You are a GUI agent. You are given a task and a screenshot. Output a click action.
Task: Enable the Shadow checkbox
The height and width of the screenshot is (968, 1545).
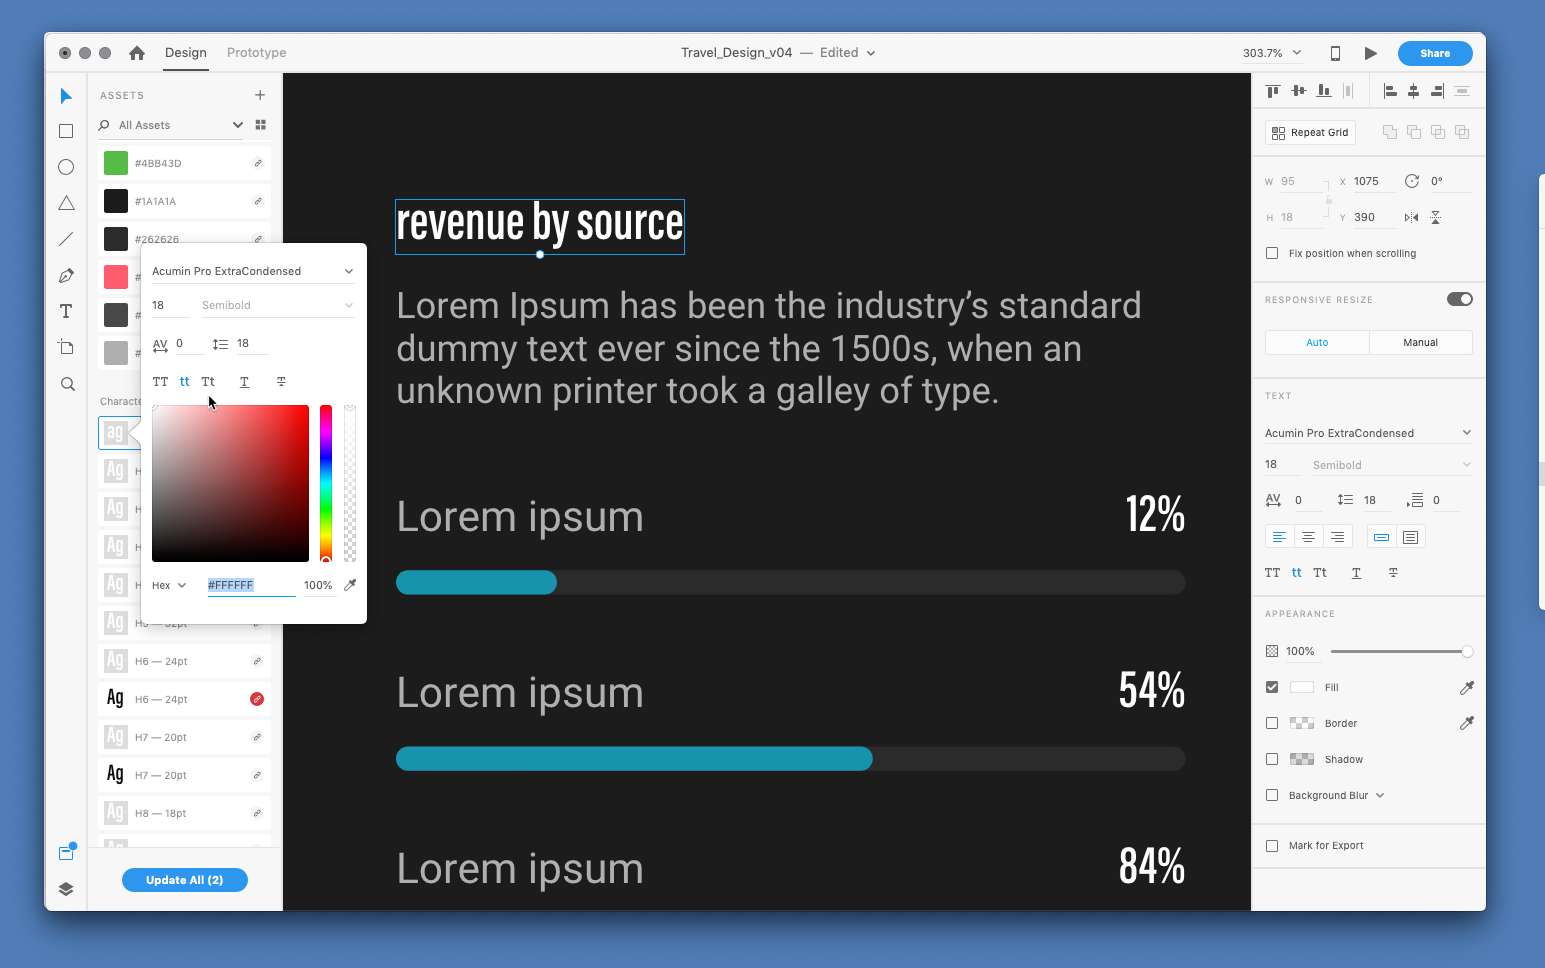point(1272,759)
